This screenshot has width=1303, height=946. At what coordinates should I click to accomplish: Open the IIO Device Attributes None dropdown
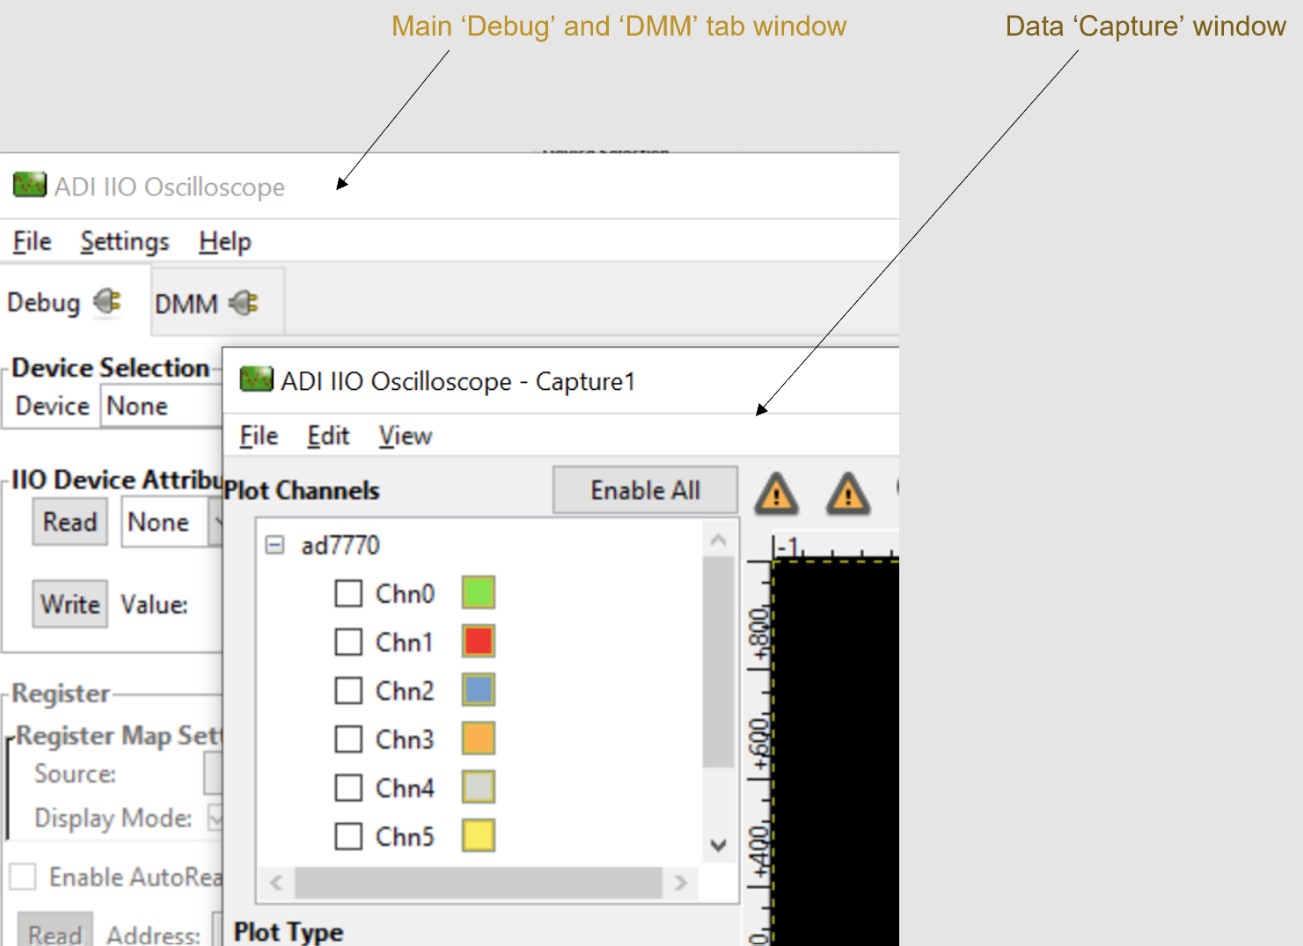tap(171, 522)
